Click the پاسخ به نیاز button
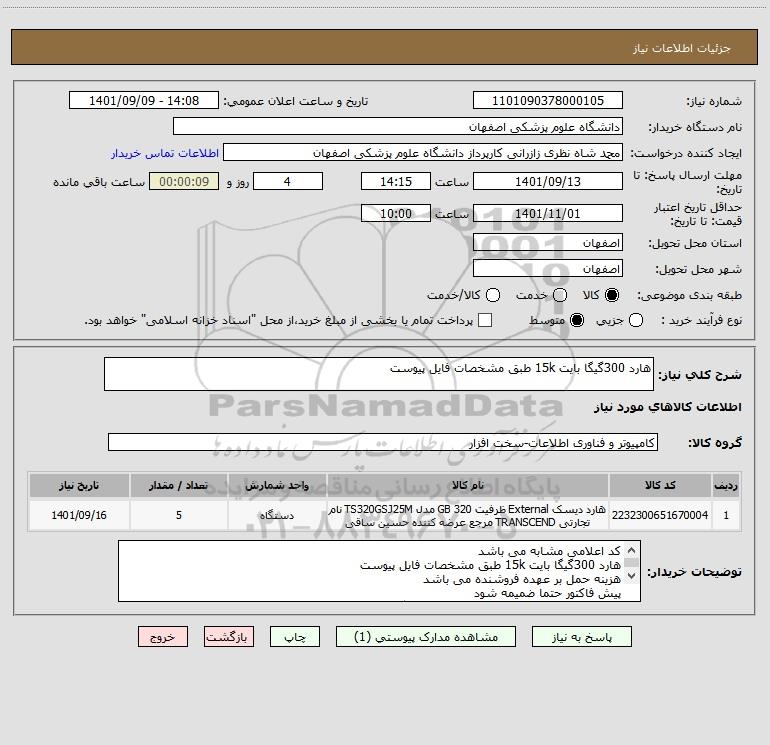 (x=581, y=637)
